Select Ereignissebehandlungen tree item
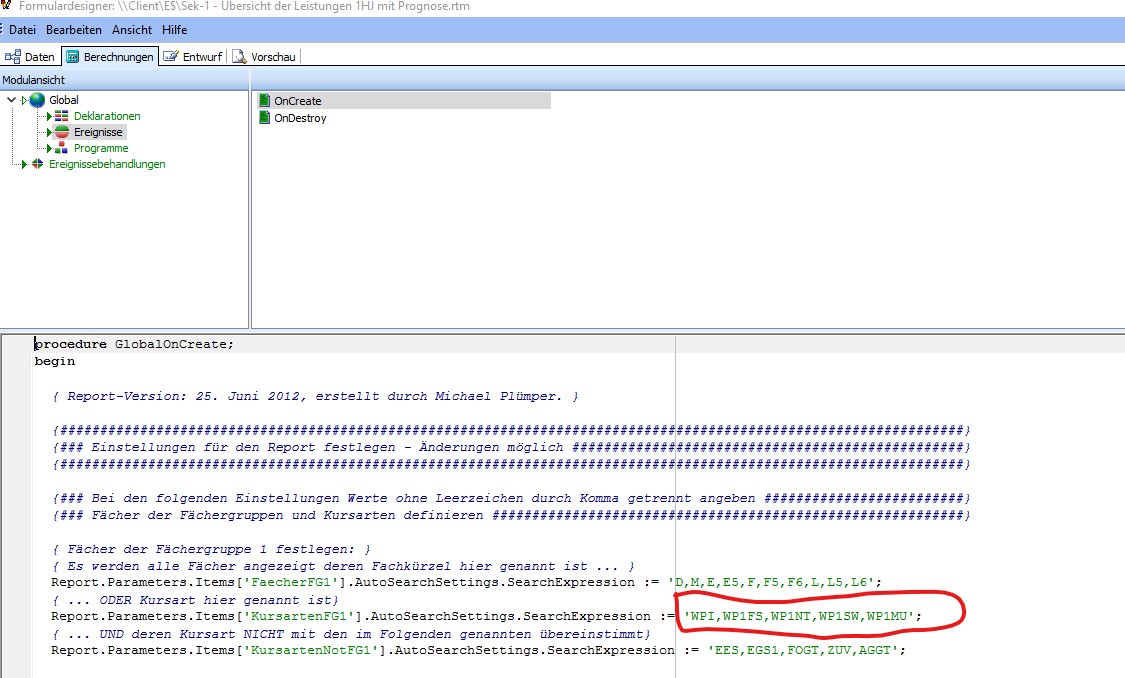1125x678 pixels. tap(107, 164)
